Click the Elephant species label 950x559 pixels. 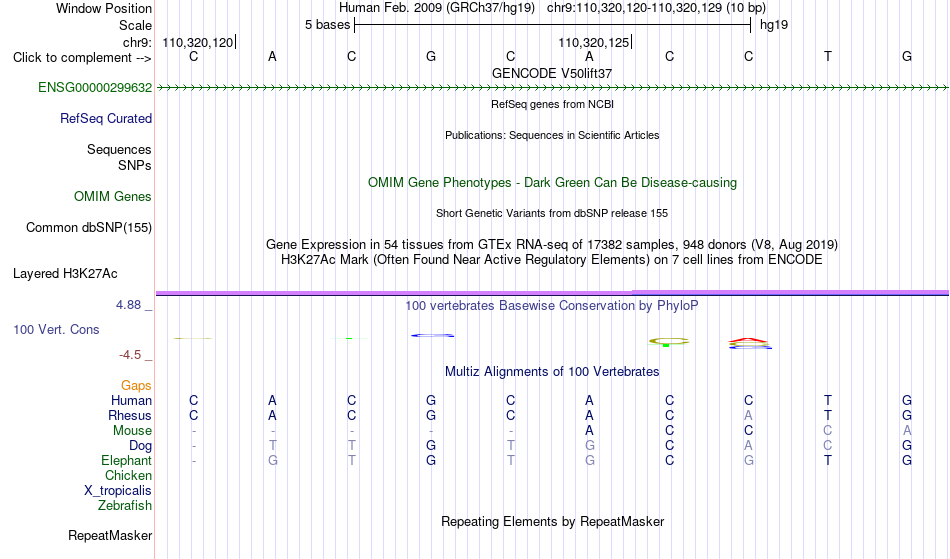point(127,461)
